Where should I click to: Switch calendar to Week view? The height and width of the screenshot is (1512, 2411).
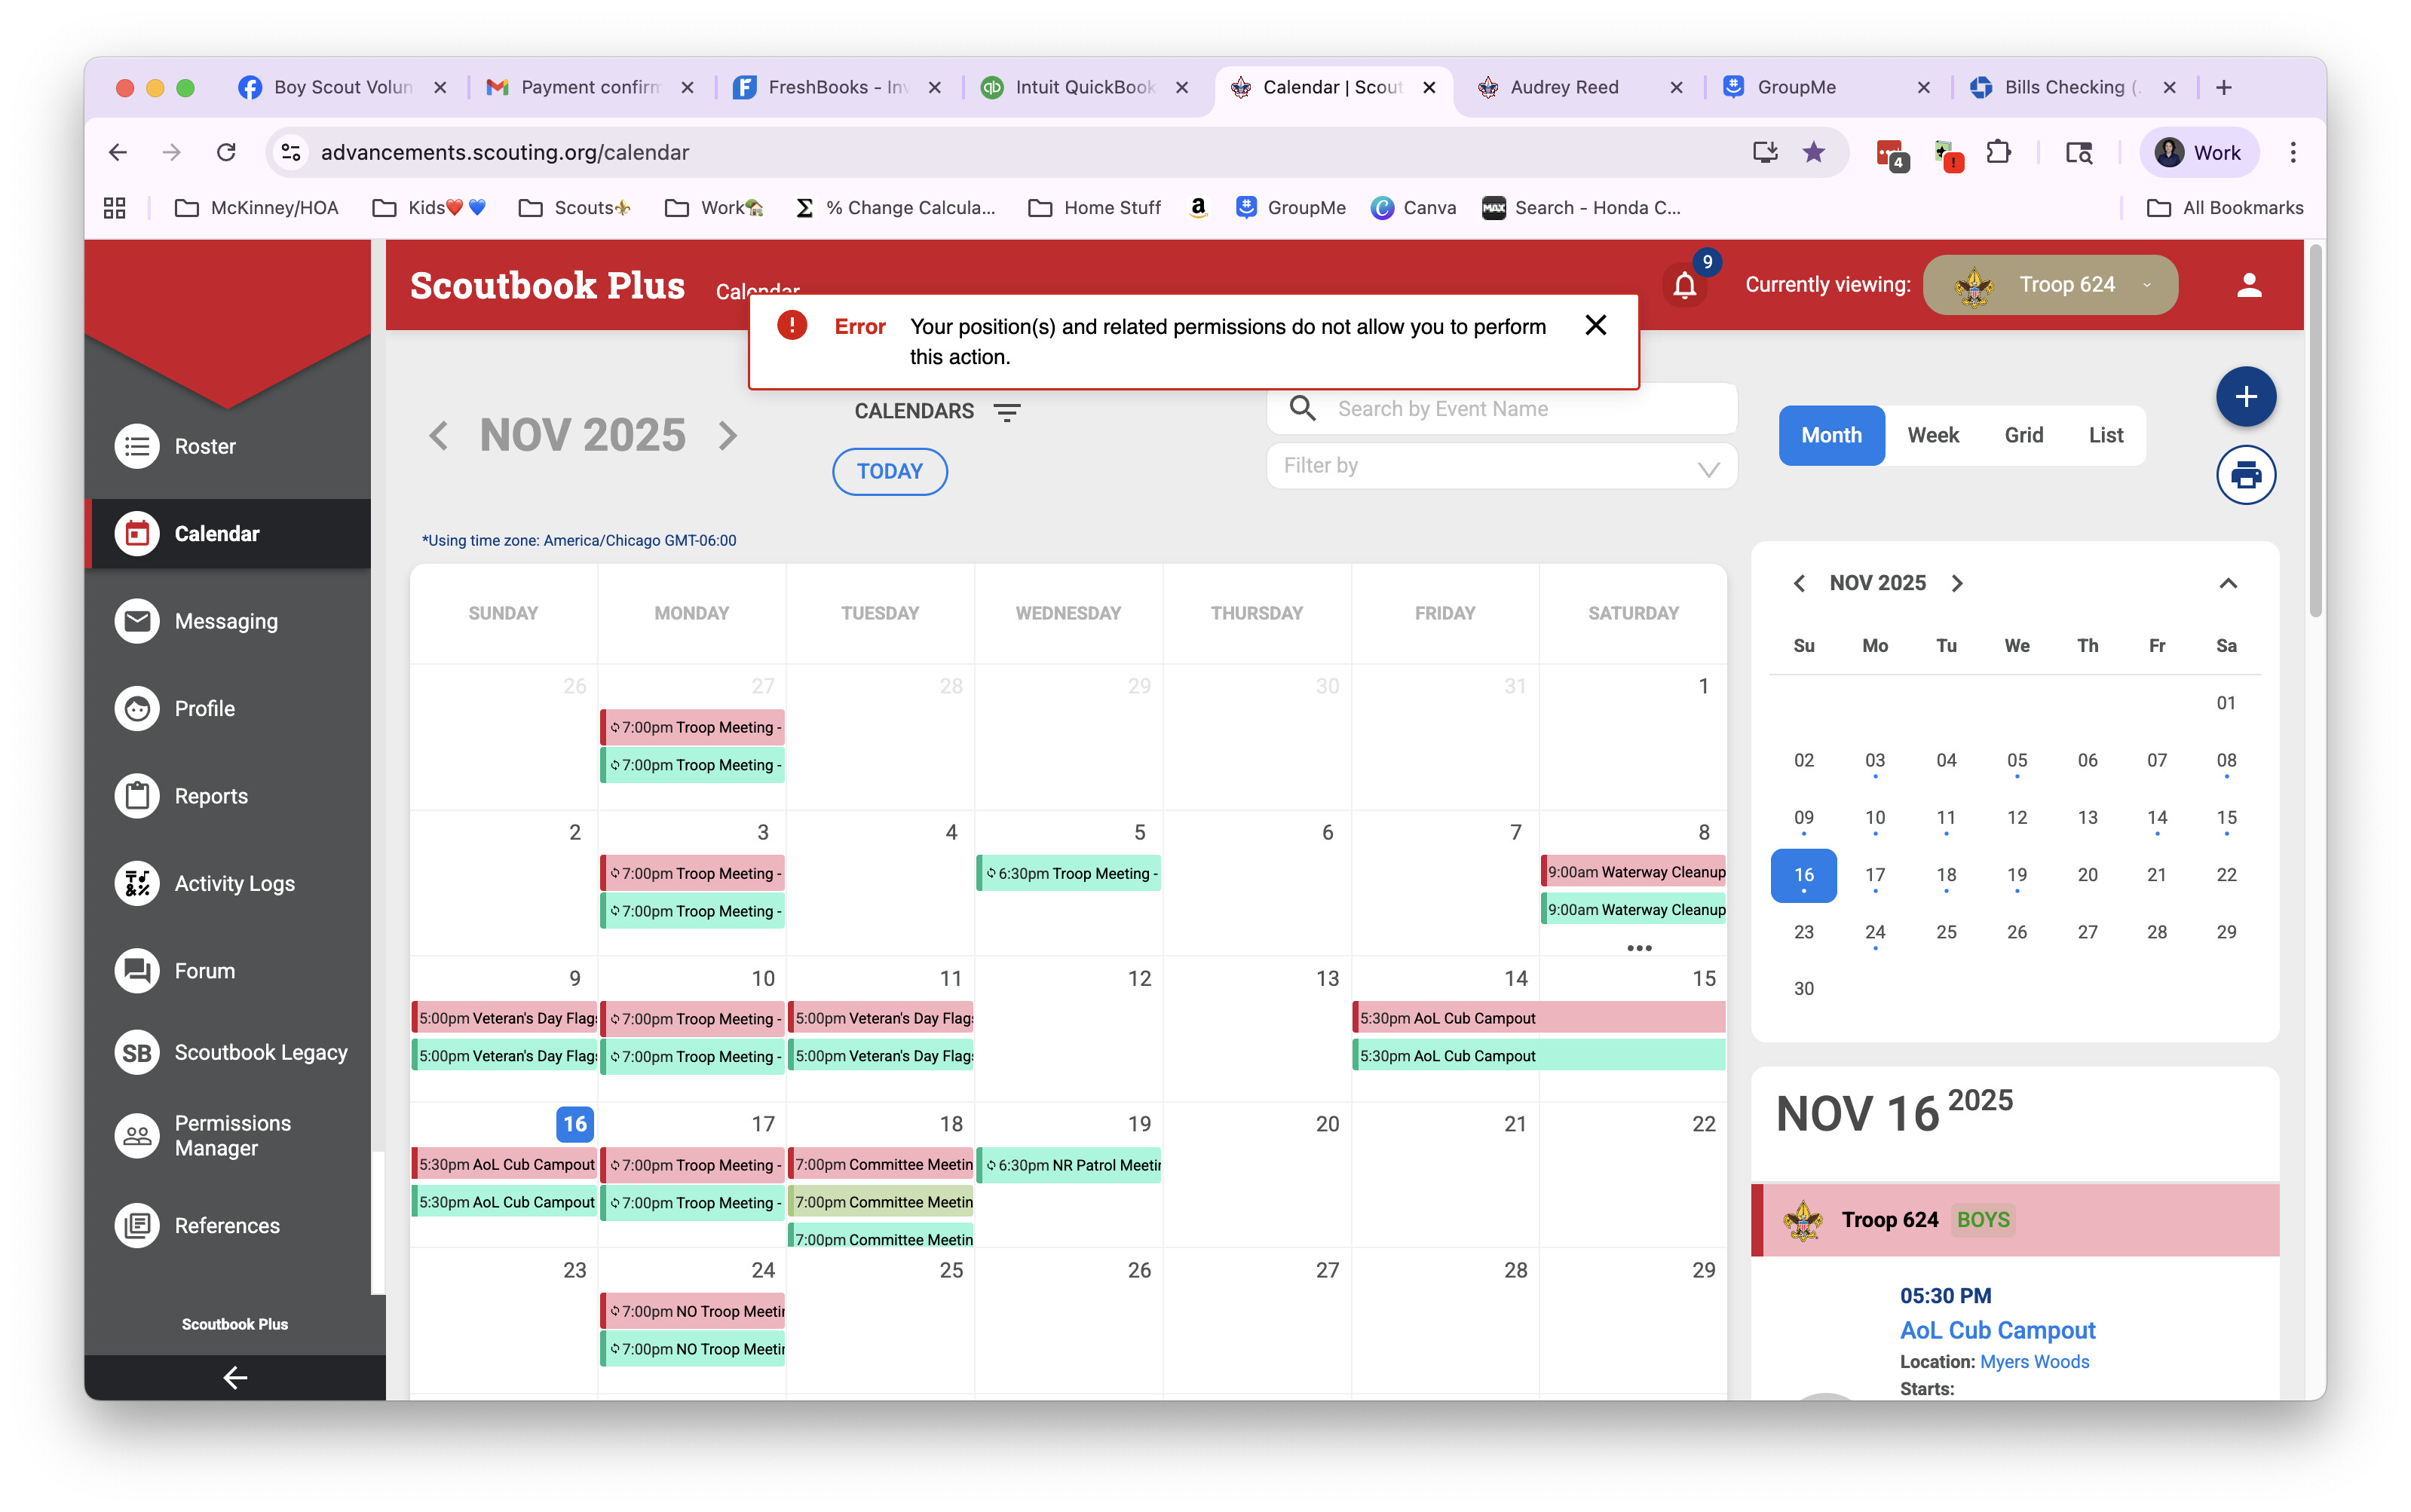(x=1932, y=435)
